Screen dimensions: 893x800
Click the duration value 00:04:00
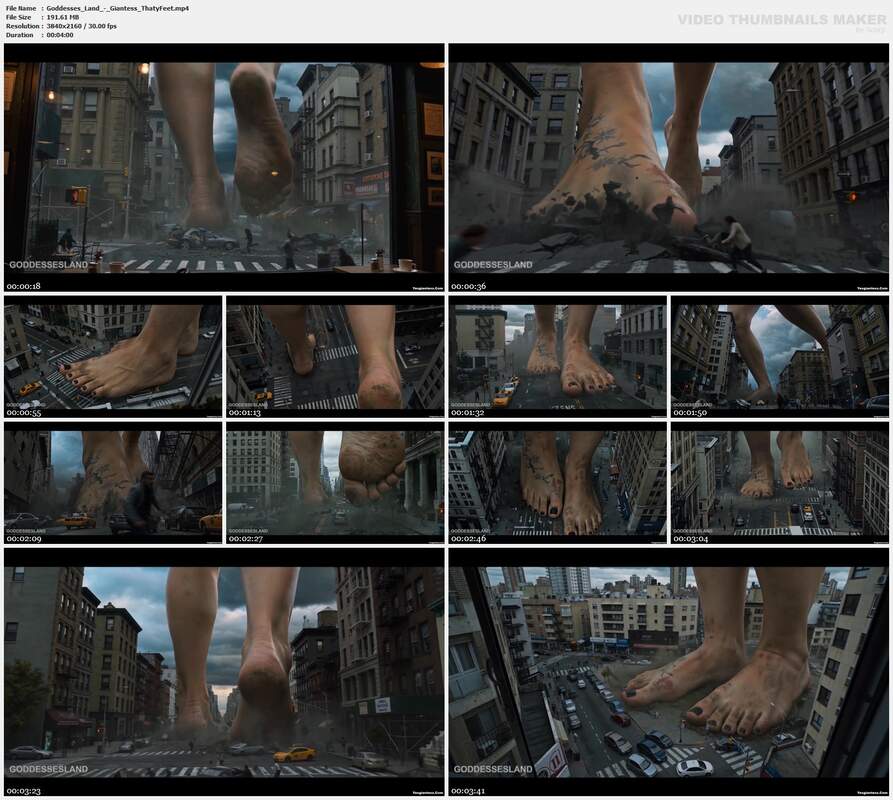point(60,35)
